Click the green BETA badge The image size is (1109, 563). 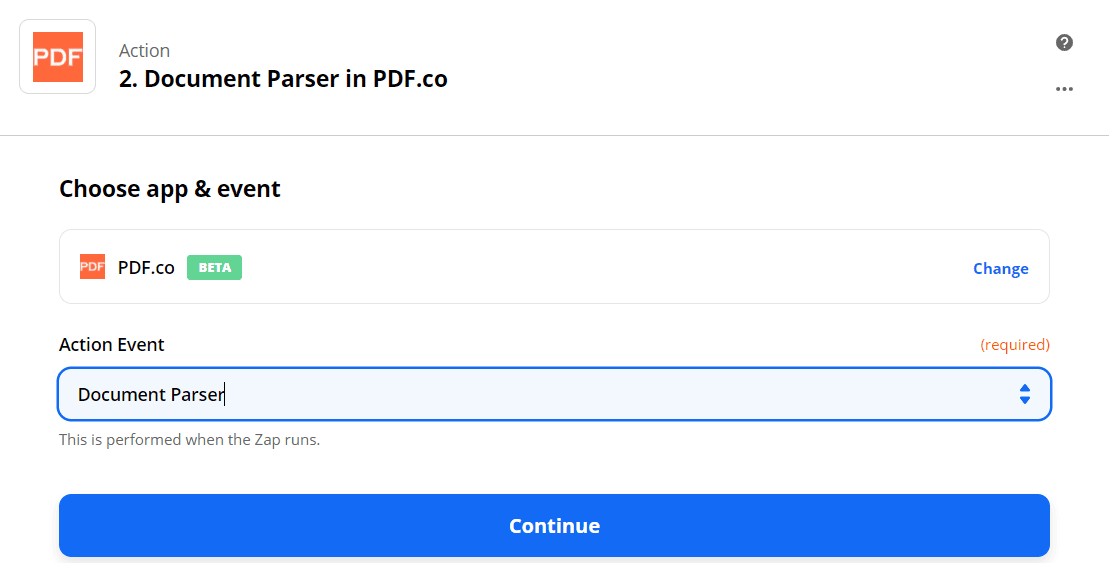(214, 268)
